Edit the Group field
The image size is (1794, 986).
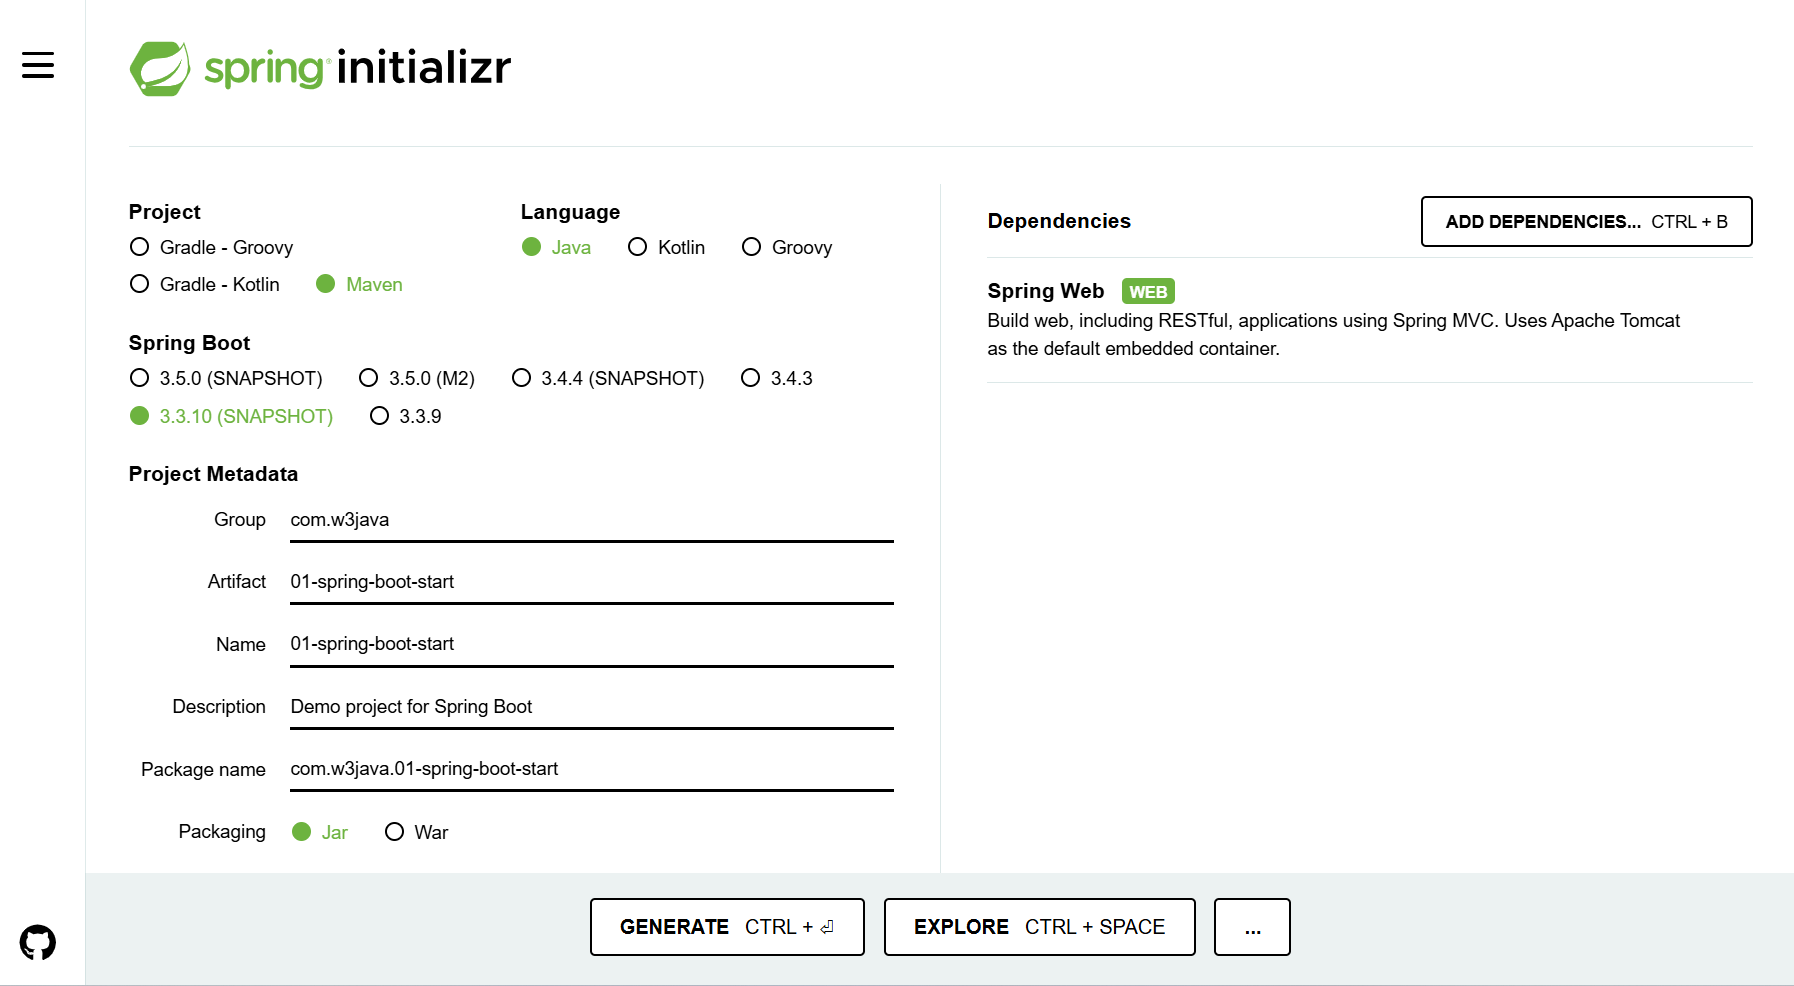click(592, 520)
